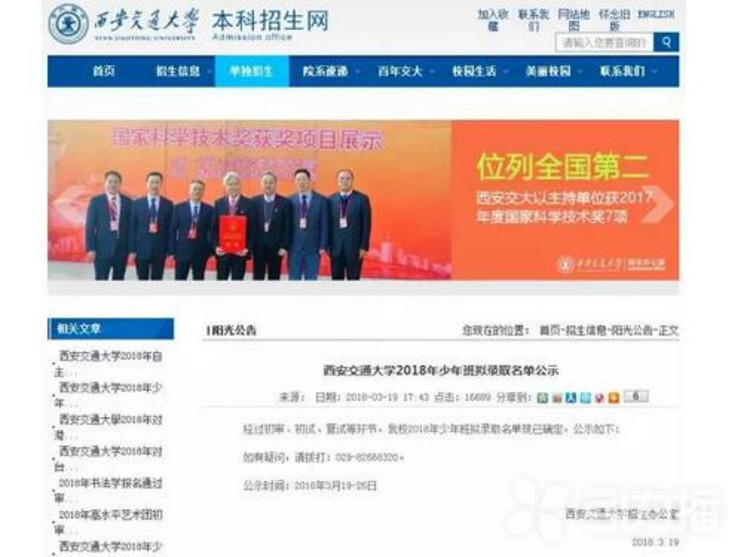Expand the 院系滚动 navigation dropdown
The height and width of the screenshot is (557, 750).
(x=357, y=72)
